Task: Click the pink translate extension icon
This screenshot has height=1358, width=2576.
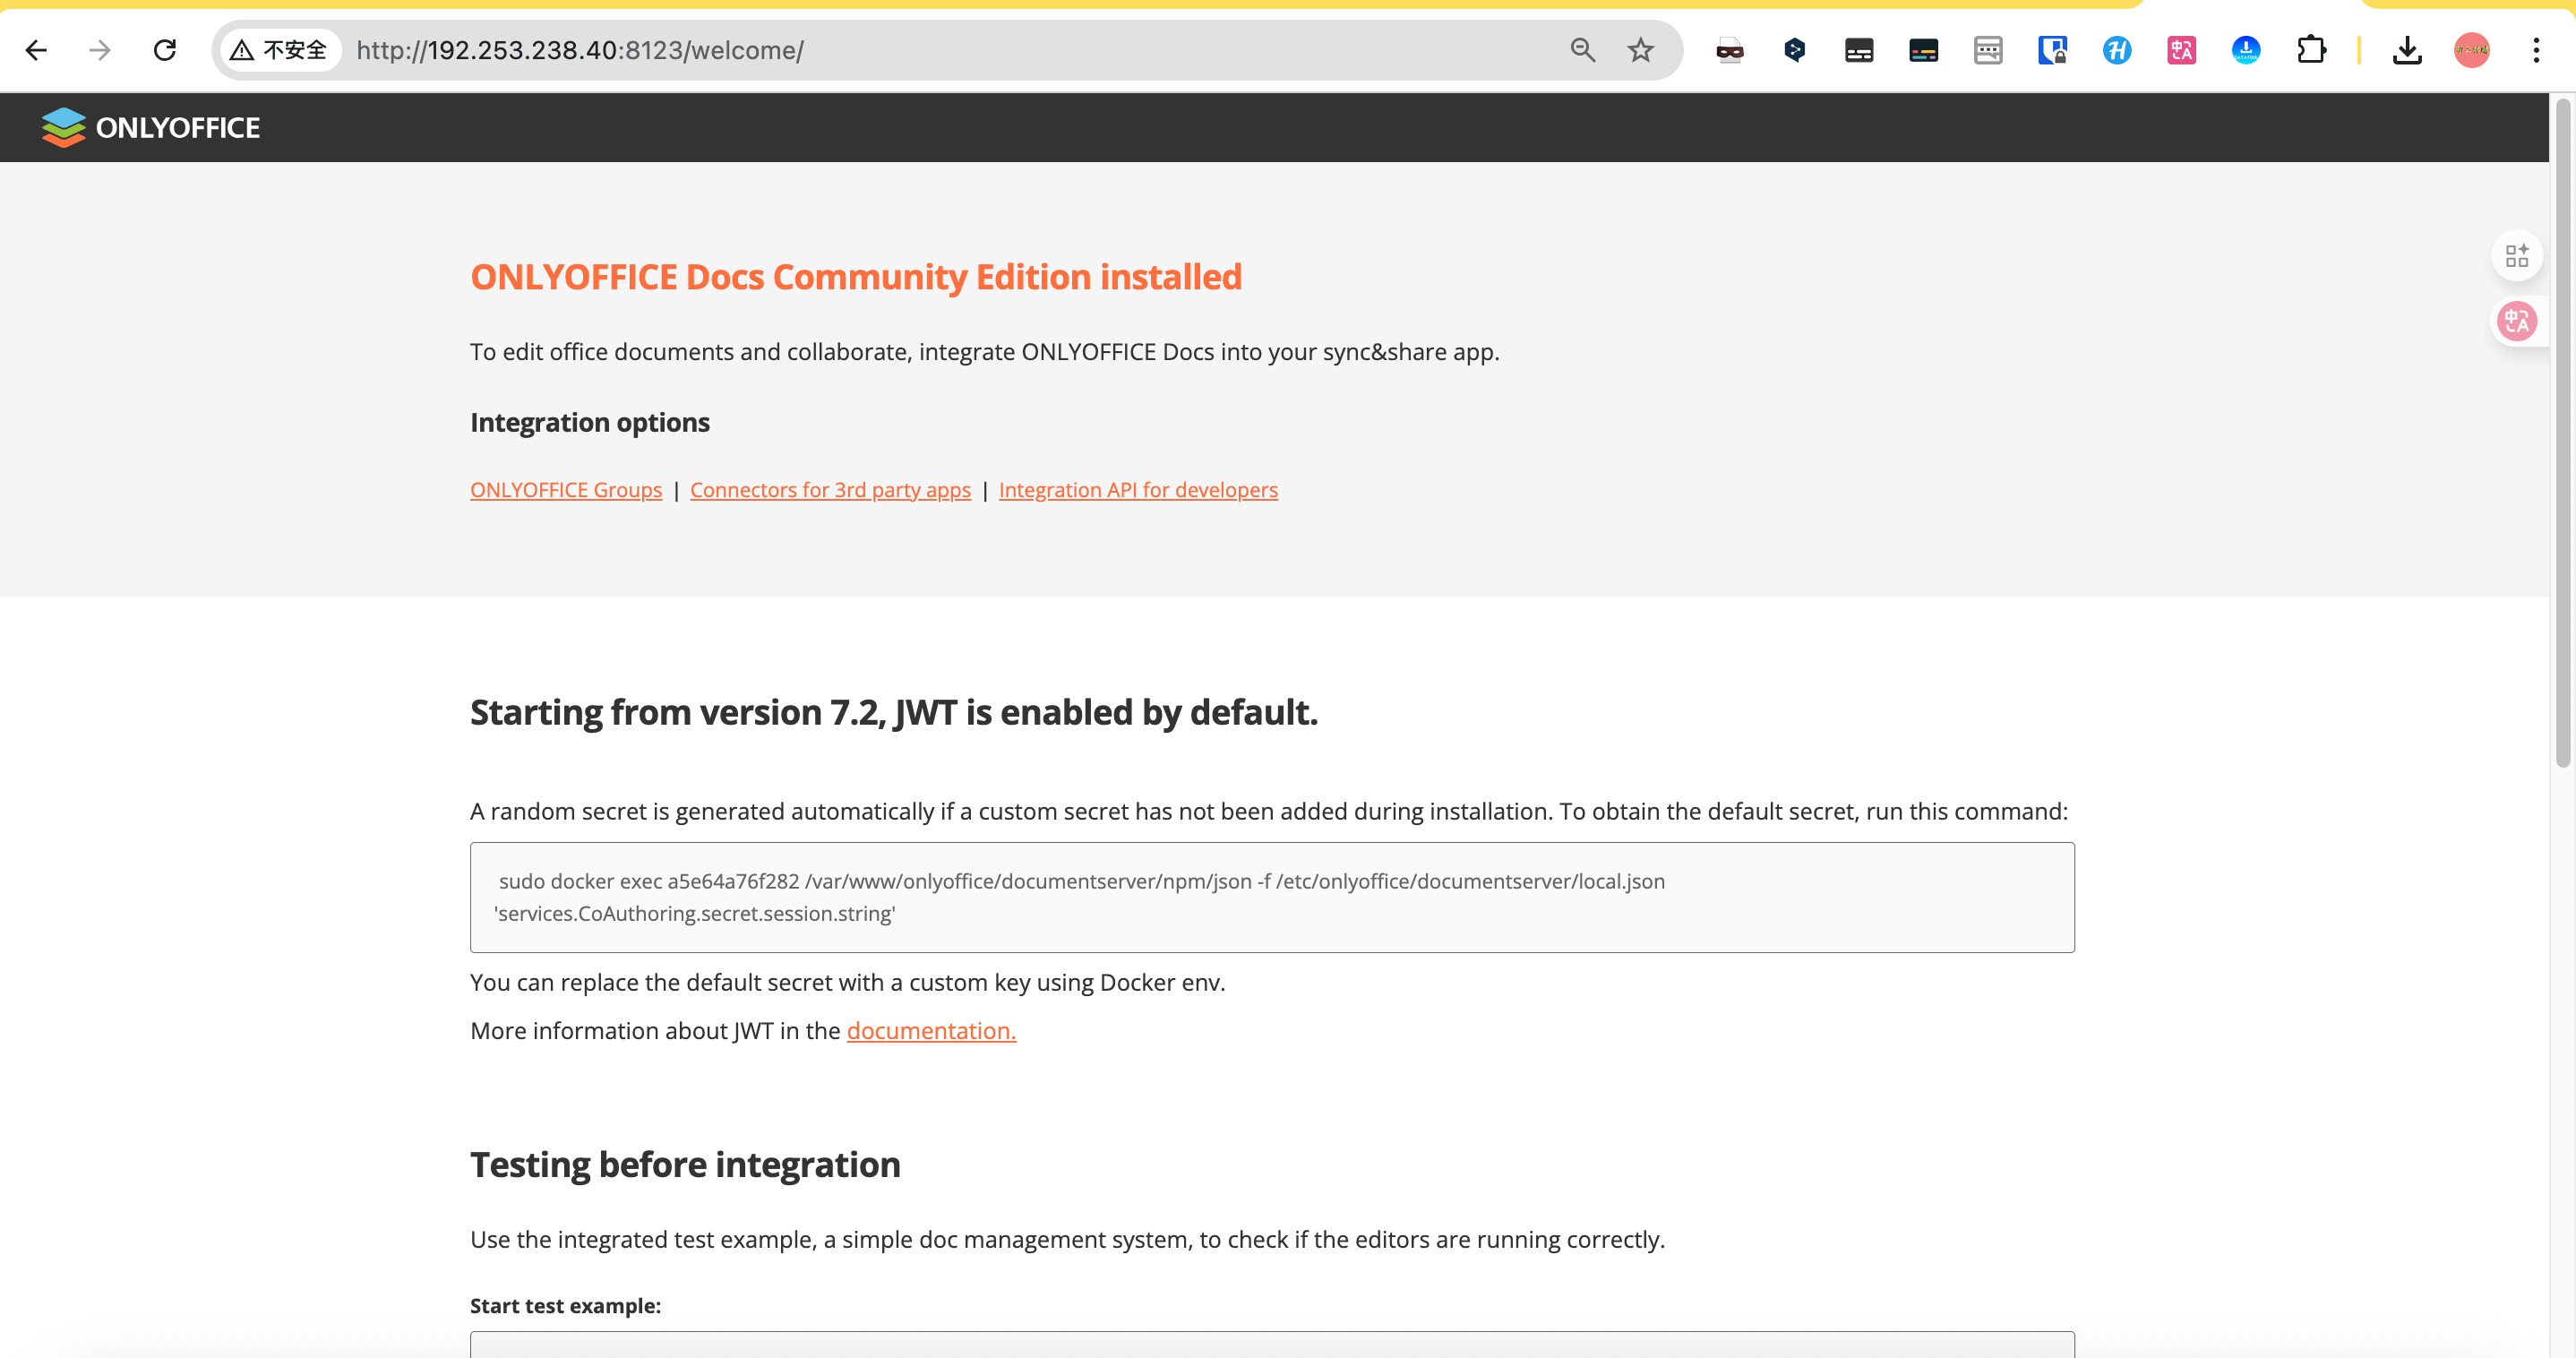Action: (2181, 50)
